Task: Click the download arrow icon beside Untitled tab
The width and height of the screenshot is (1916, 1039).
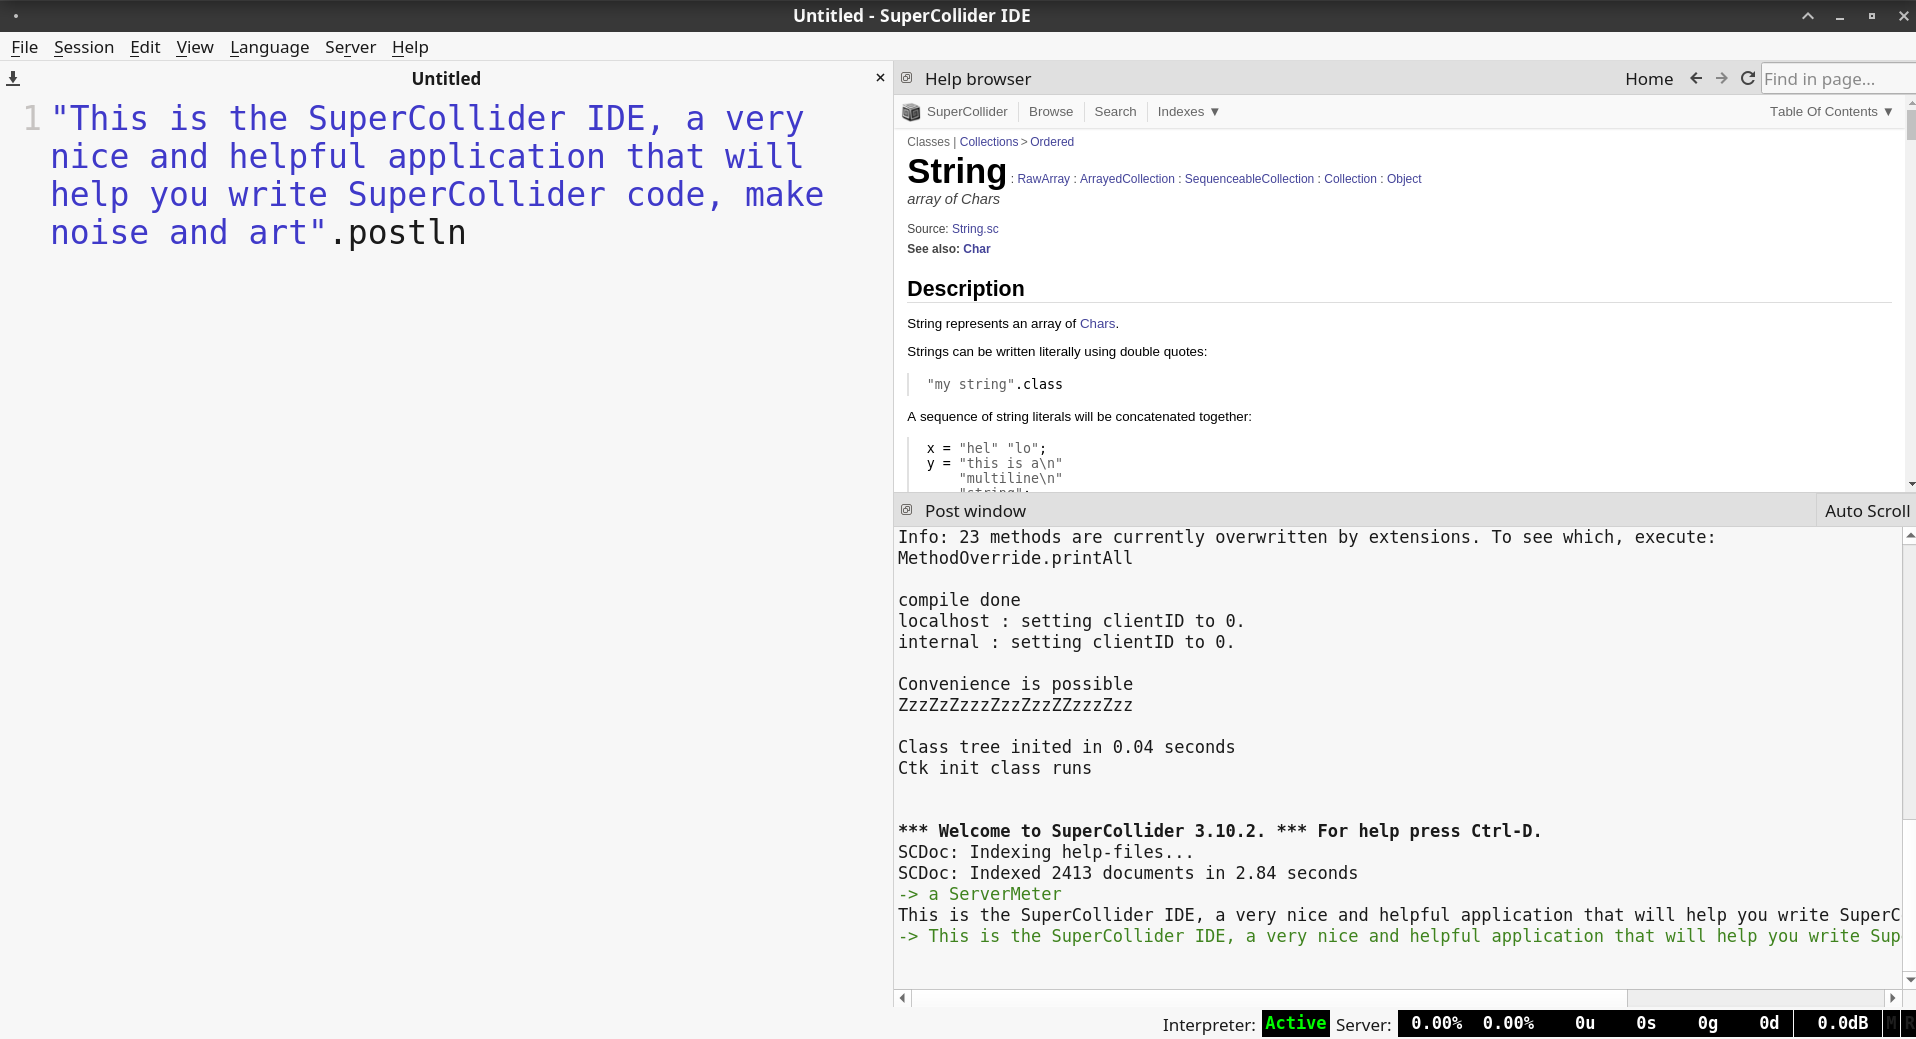Action: tap(13, 78)
